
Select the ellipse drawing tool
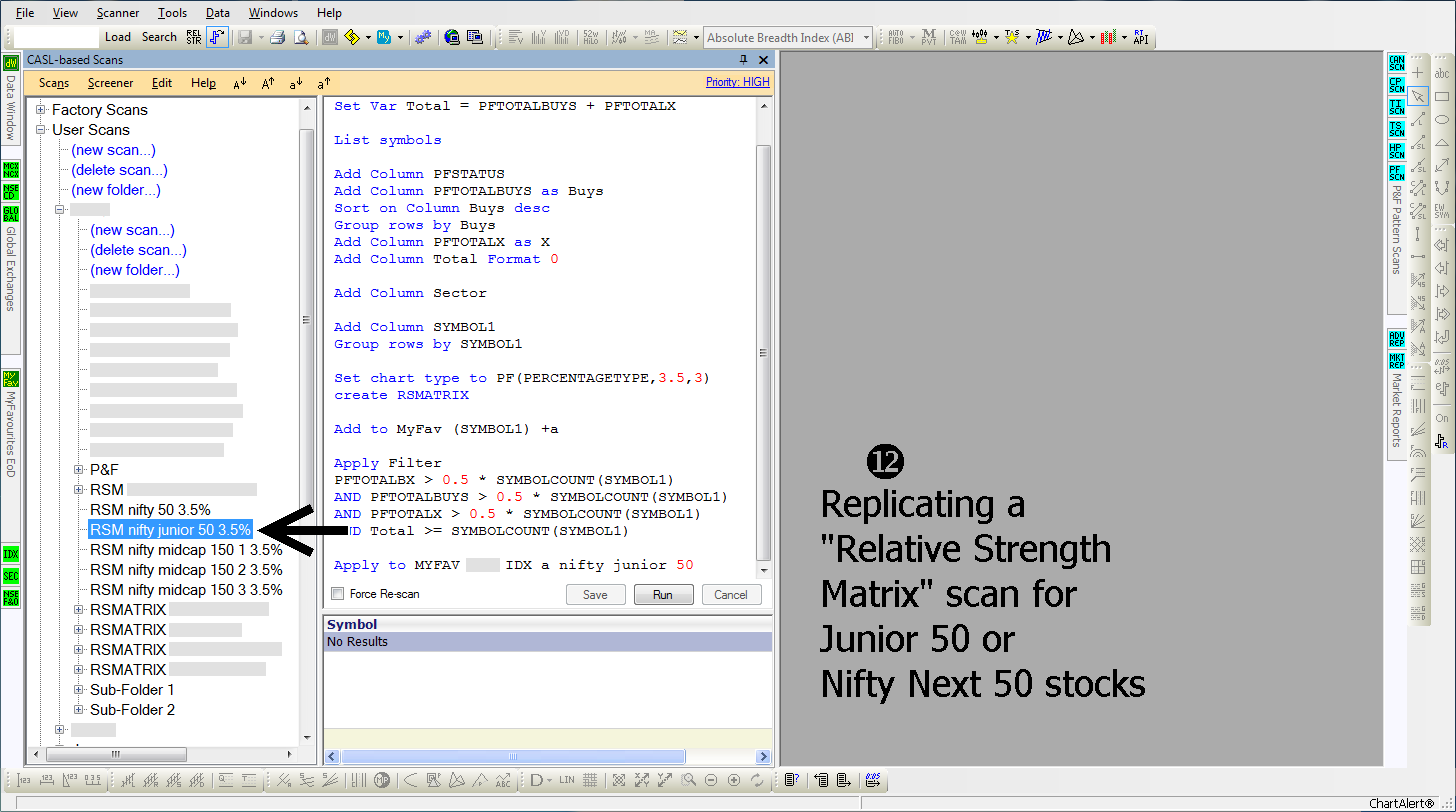1442,119
